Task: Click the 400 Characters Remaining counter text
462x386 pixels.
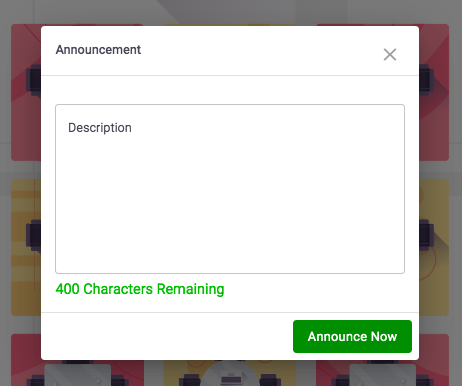Action: pyautogui.click(x=140, y=289)
